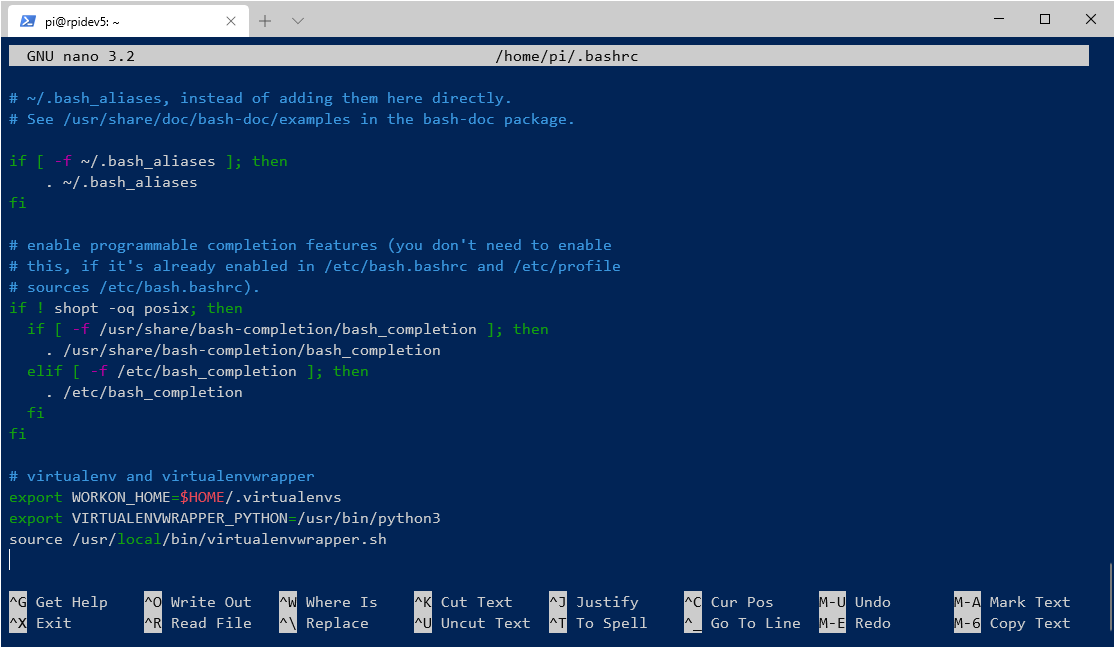The height and width of the screenshot is (648, 1115).
Task: Click the ^R Read File shortcut
Action: click(x=197, y=623)
